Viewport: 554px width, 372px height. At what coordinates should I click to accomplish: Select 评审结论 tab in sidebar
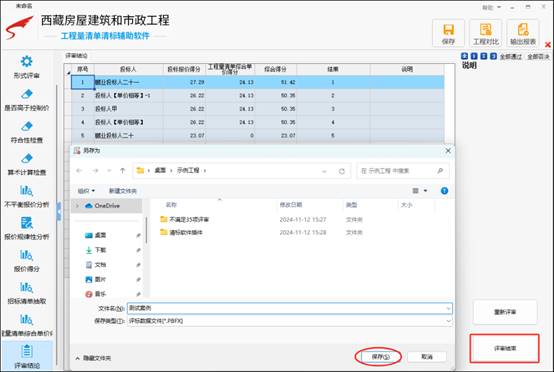[26, 356]
